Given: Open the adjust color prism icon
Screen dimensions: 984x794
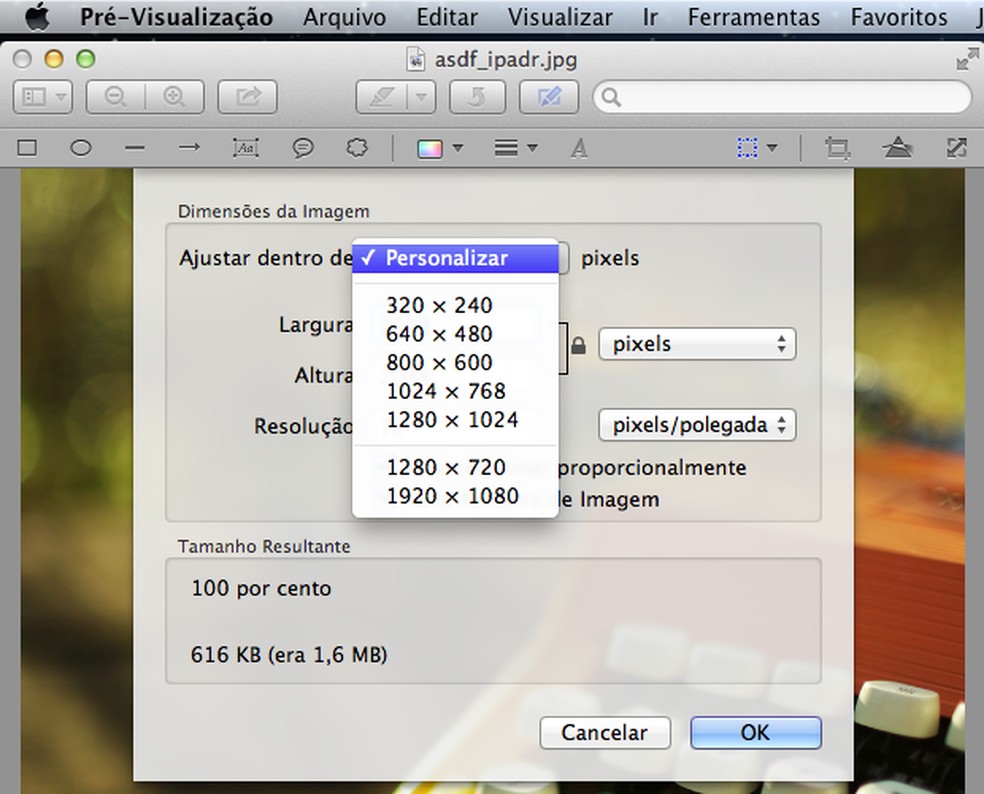Looking at the screenshot, I should coord(897,149).
